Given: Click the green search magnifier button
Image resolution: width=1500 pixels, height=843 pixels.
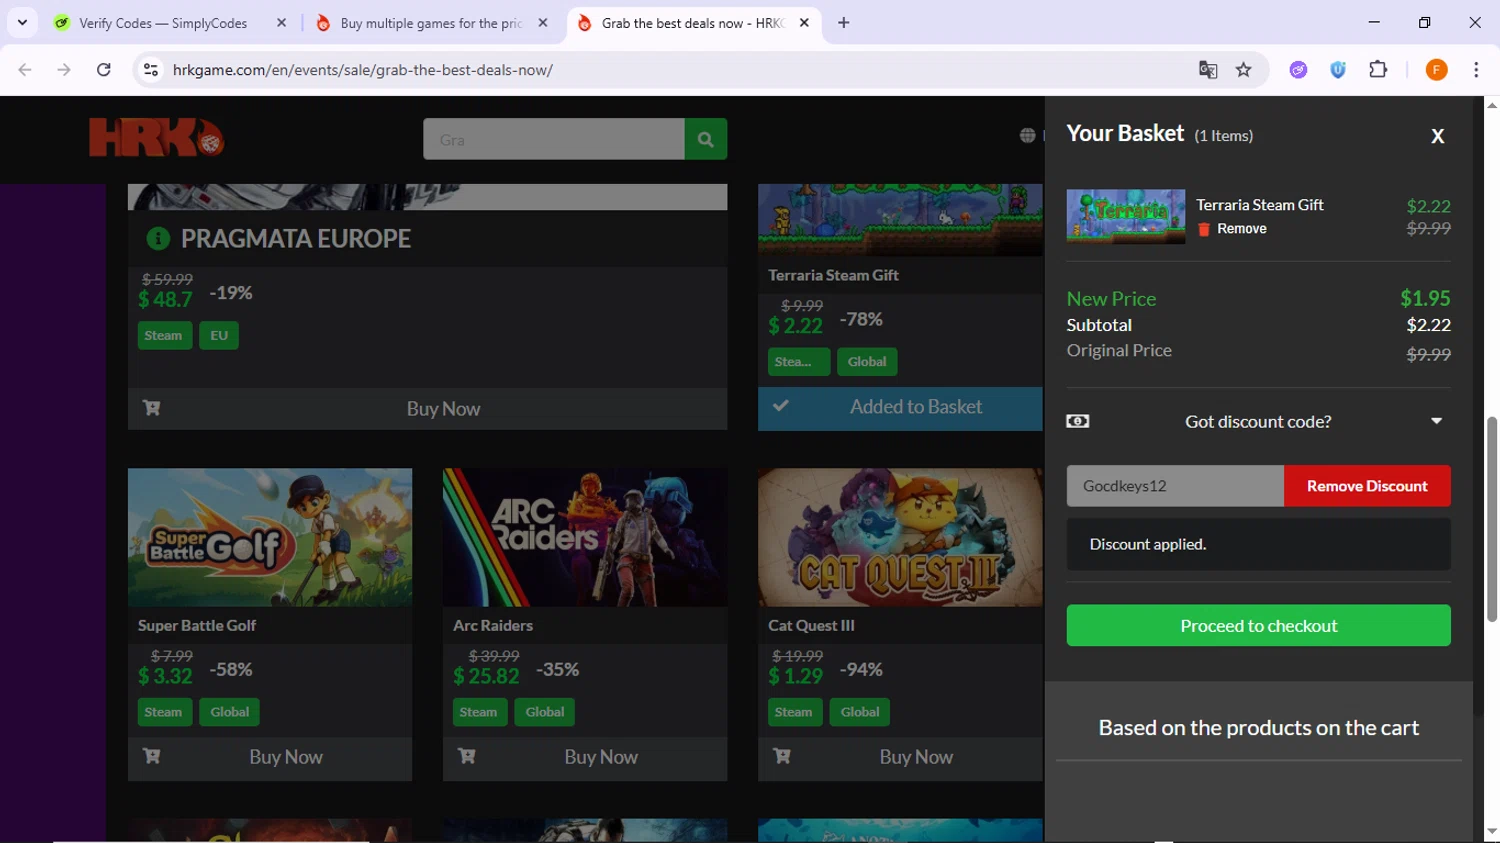Looking at the screenshot, I should coord(706,139).
